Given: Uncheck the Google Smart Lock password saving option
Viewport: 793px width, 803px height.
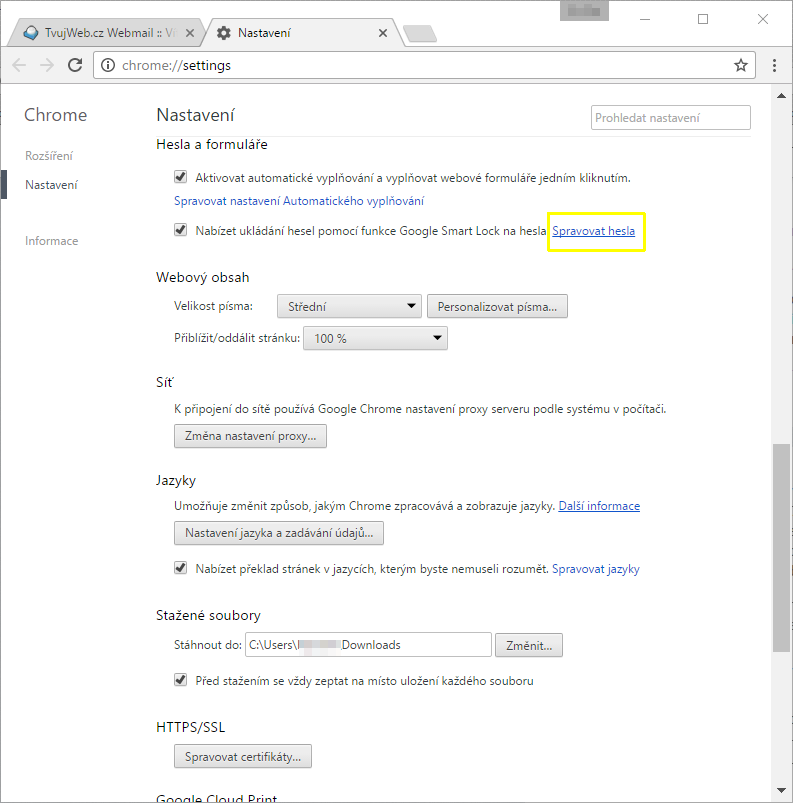Looking at the screenshot, I should tap(181, 230).
